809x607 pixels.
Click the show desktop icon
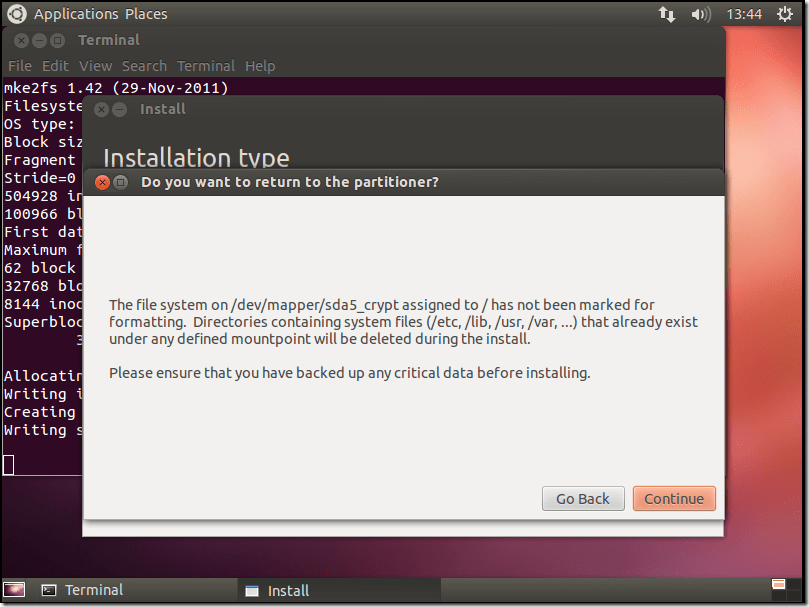point(15,590)
